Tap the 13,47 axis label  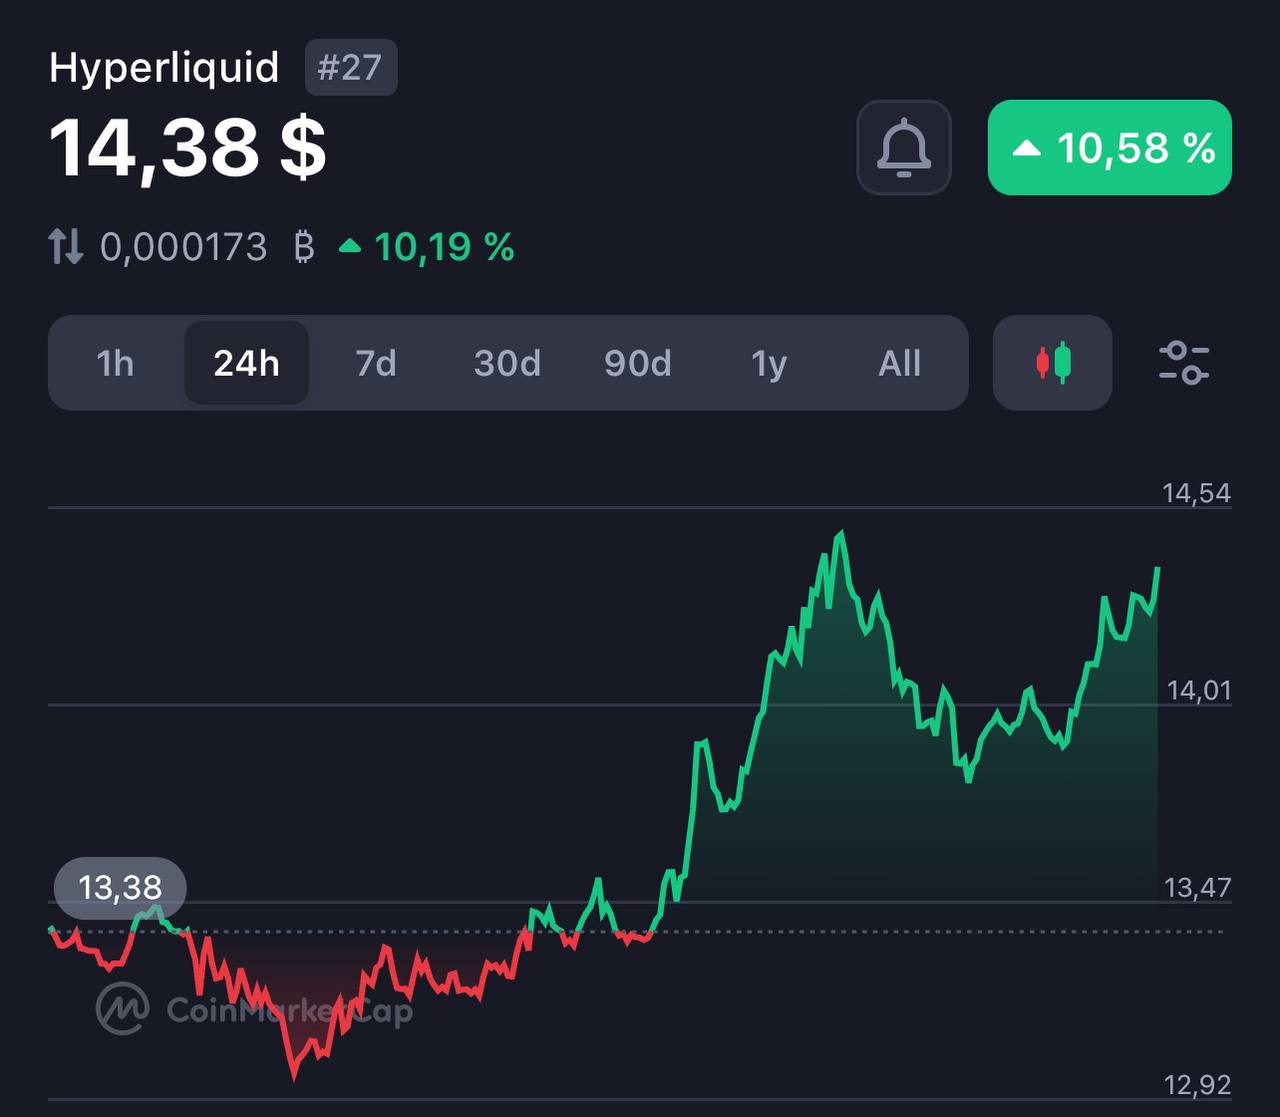(1198, 887)
